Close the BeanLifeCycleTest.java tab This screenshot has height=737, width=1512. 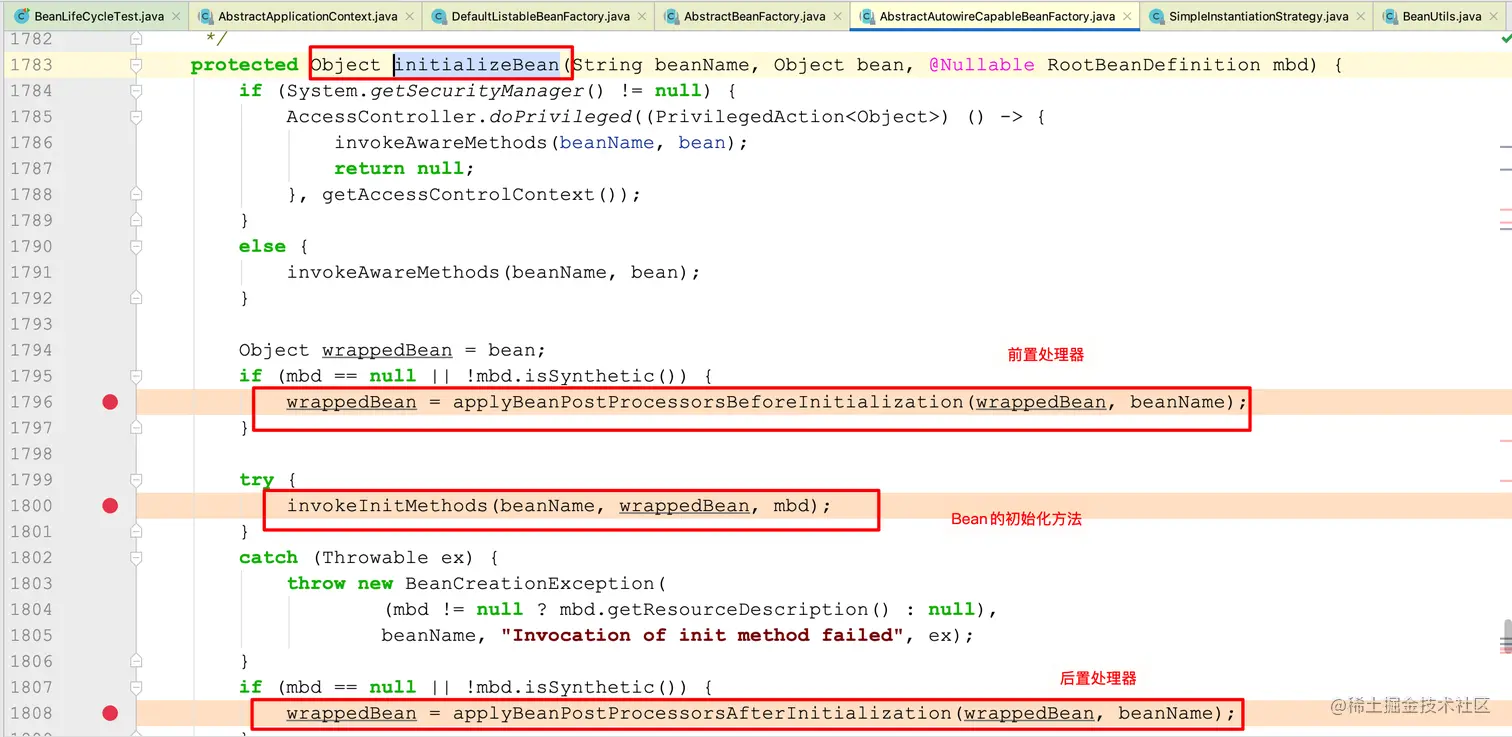tap(176, 17)
